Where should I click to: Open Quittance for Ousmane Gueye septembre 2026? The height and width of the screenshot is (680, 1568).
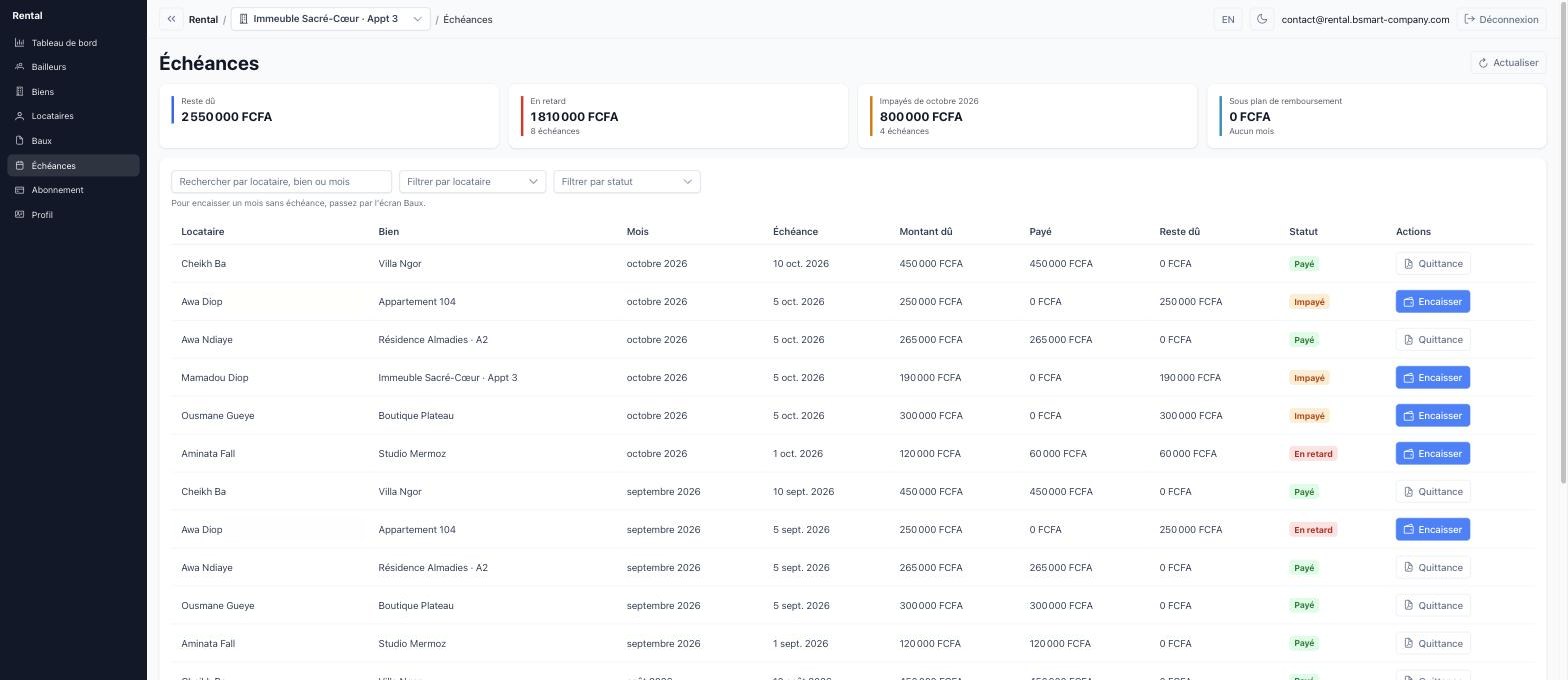tap(1432, 606)
